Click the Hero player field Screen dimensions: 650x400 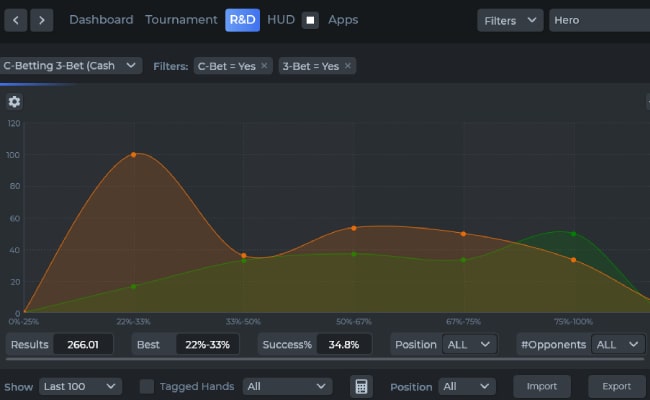[x=599, y=20]
